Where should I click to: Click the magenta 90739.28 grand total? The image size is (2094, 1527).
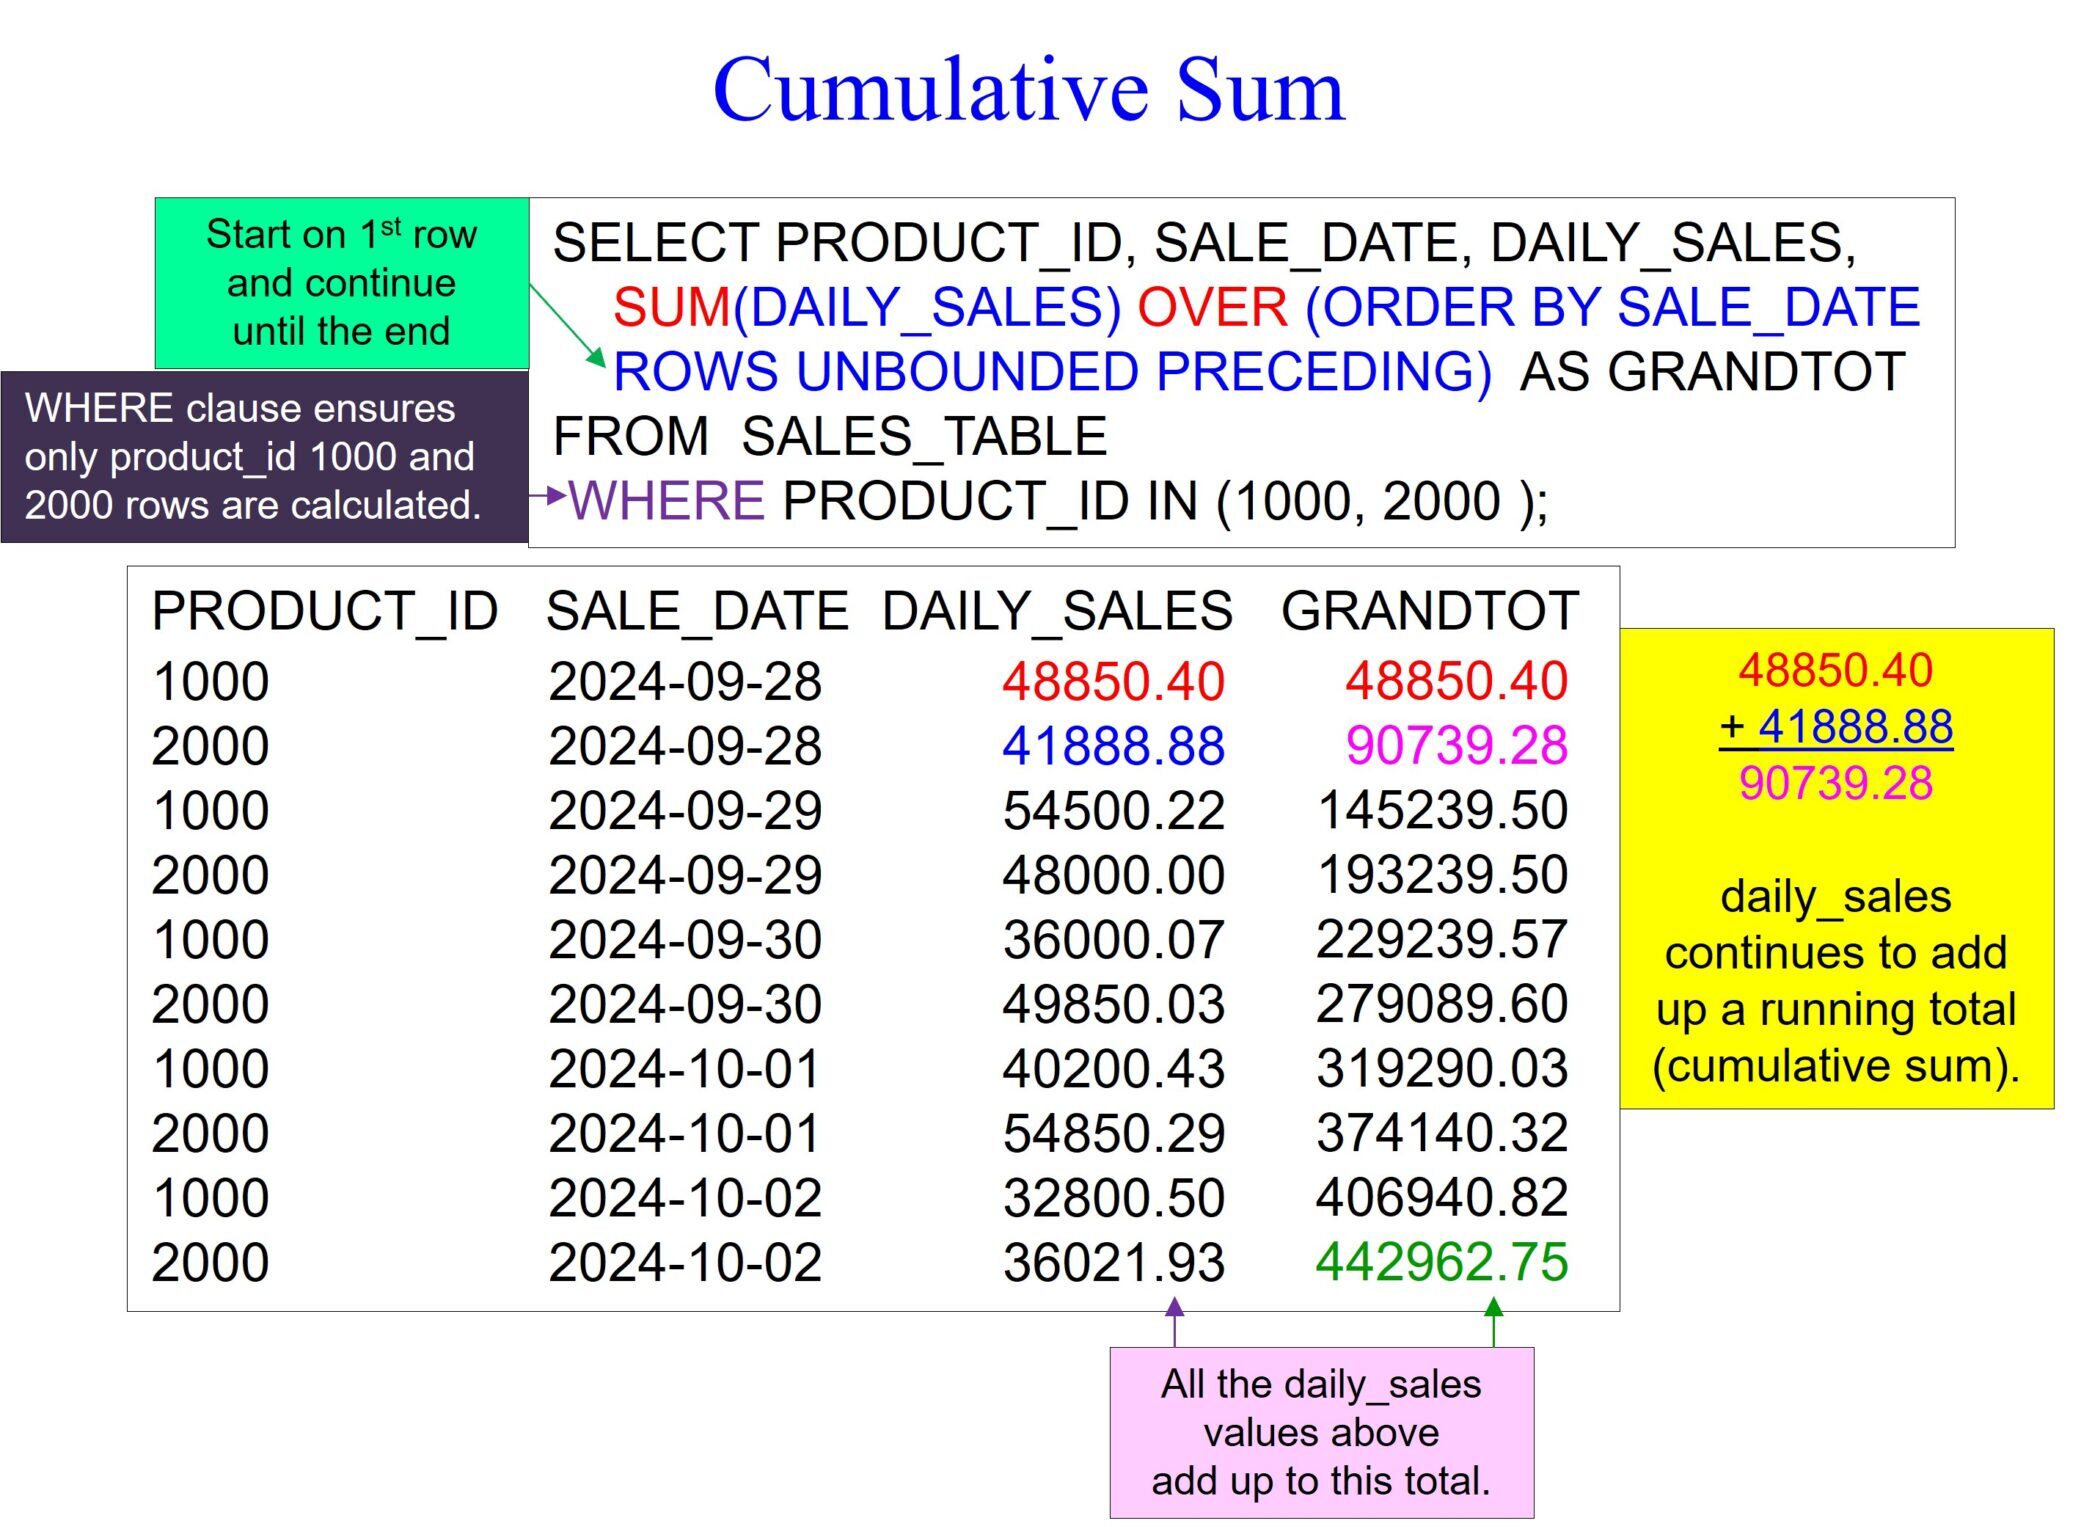1456,746
